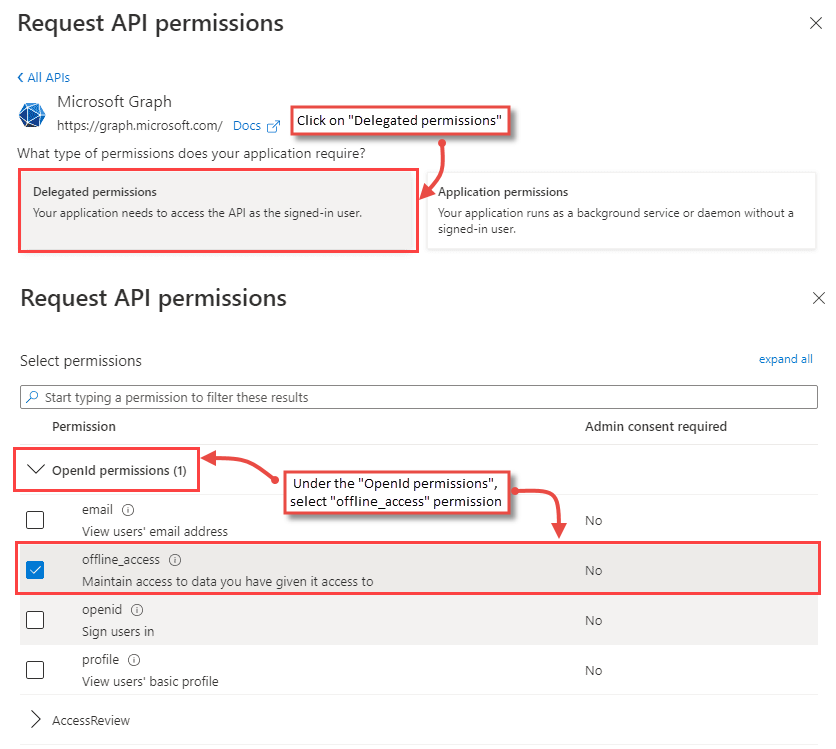Click the Microsoft Graph title text

[x=115, y=102]
